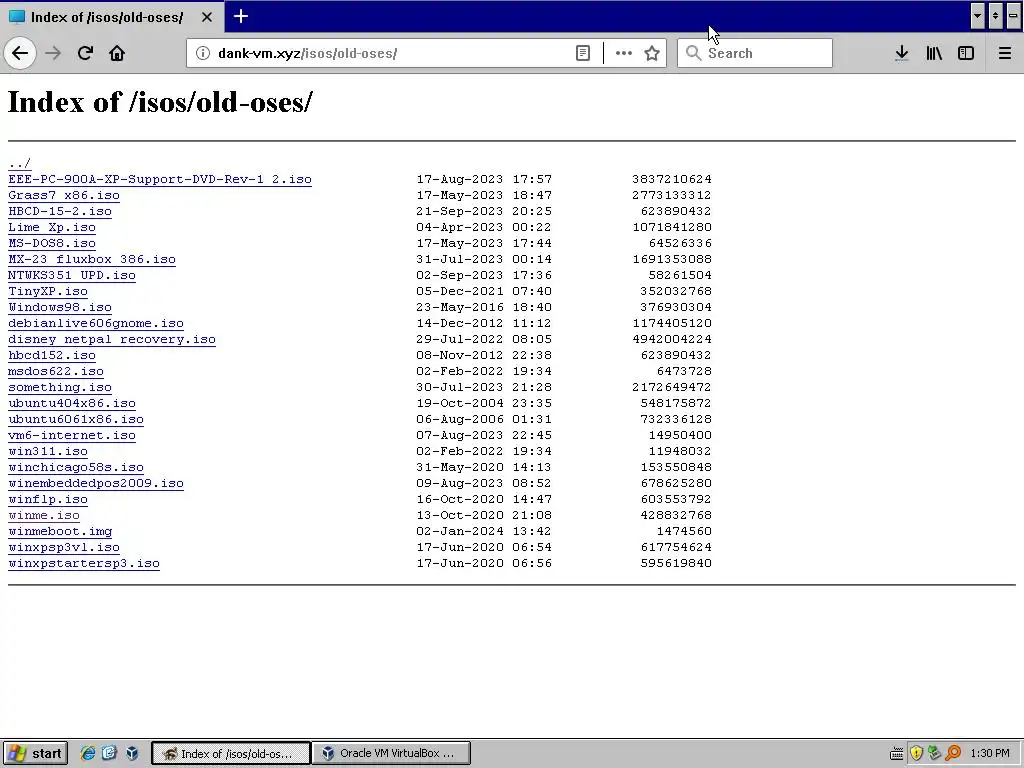Launch VirtualBox from quick launch
The image size is (1024, 768).
(x=132, y=753)
